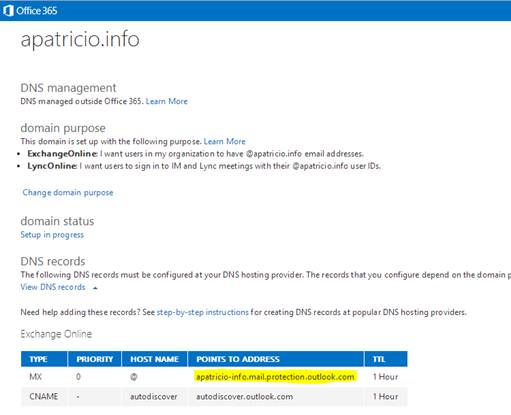
Task: Open Learn More under domain purpose
Action: tap(225, 141)
